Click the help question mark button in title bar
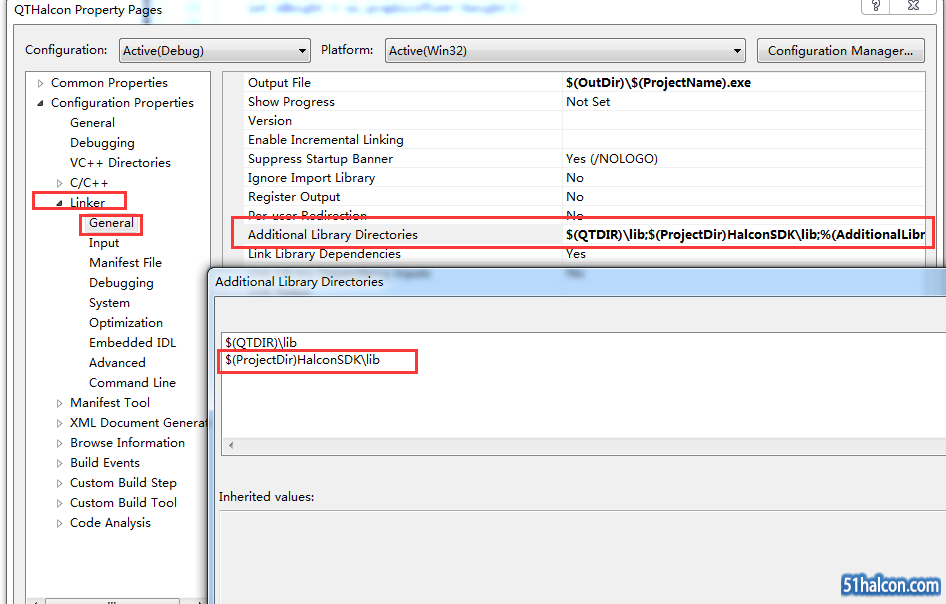The height and width of the screenshot is (604, 946). [875, 6]
